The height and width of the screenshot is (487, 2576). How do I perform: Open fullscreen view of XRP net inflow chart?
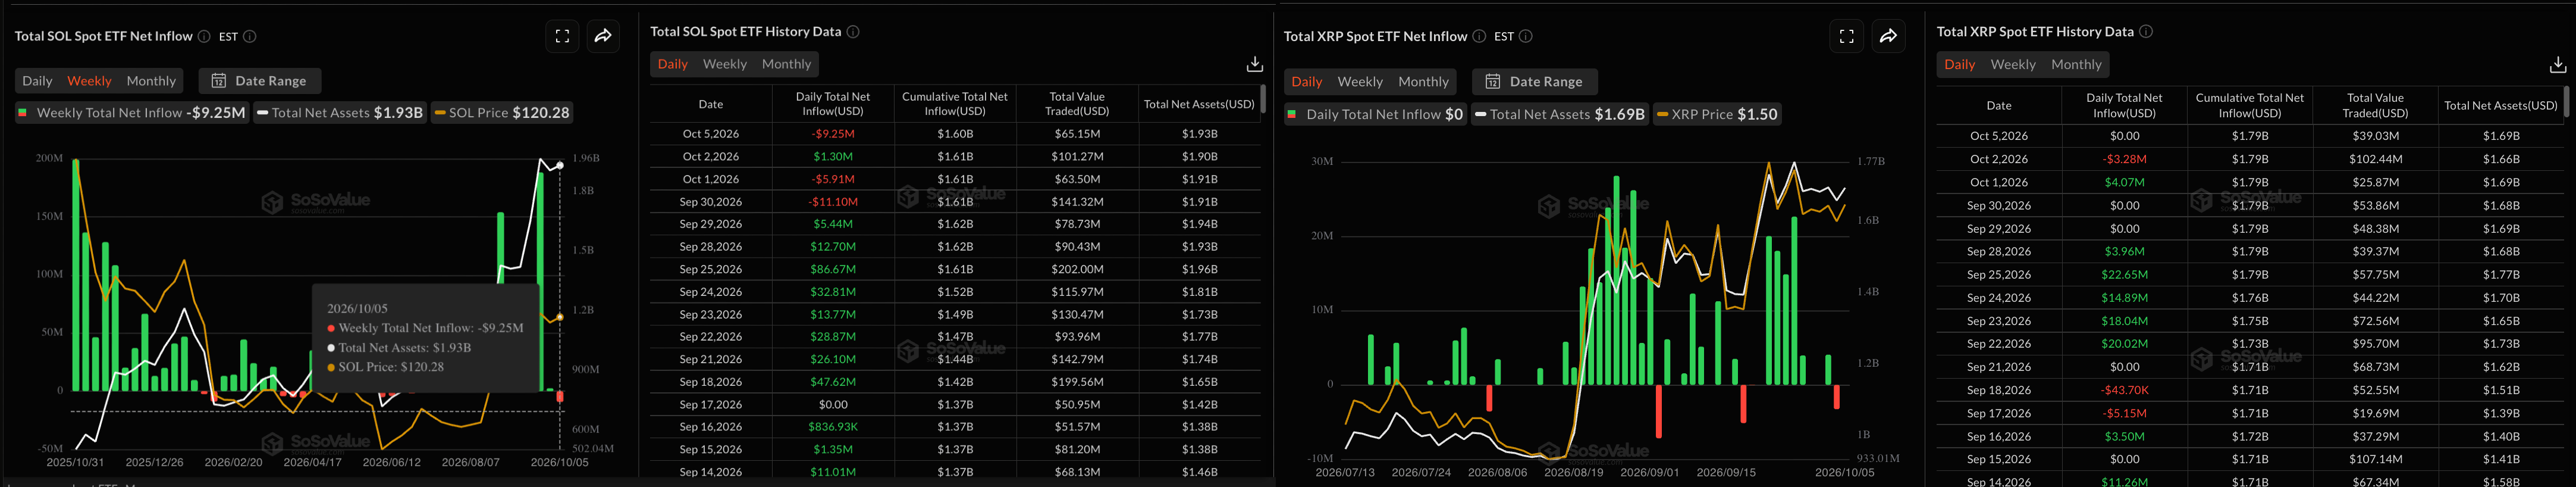pos(1846,37)
